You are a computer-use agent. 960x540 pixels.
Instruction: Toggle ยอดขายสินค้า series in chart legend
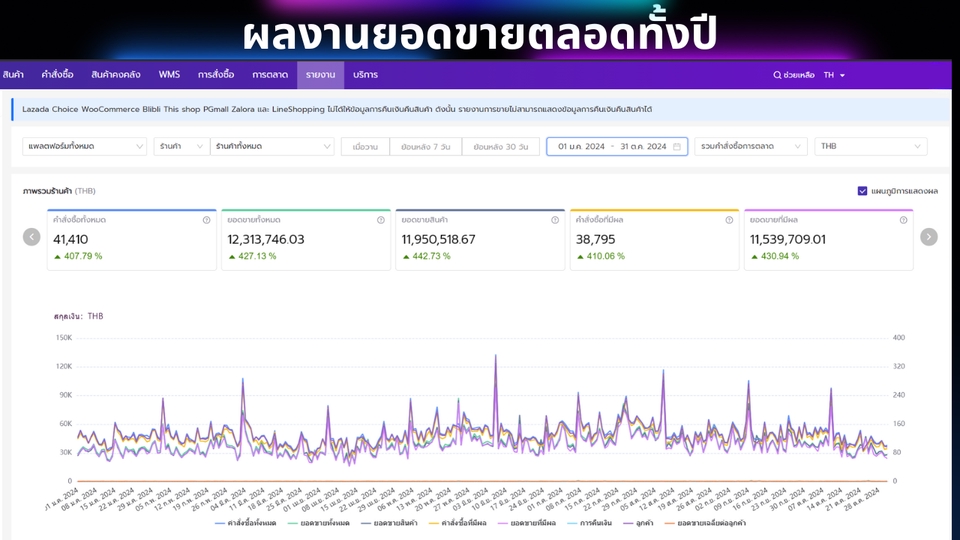pos(389,523)
